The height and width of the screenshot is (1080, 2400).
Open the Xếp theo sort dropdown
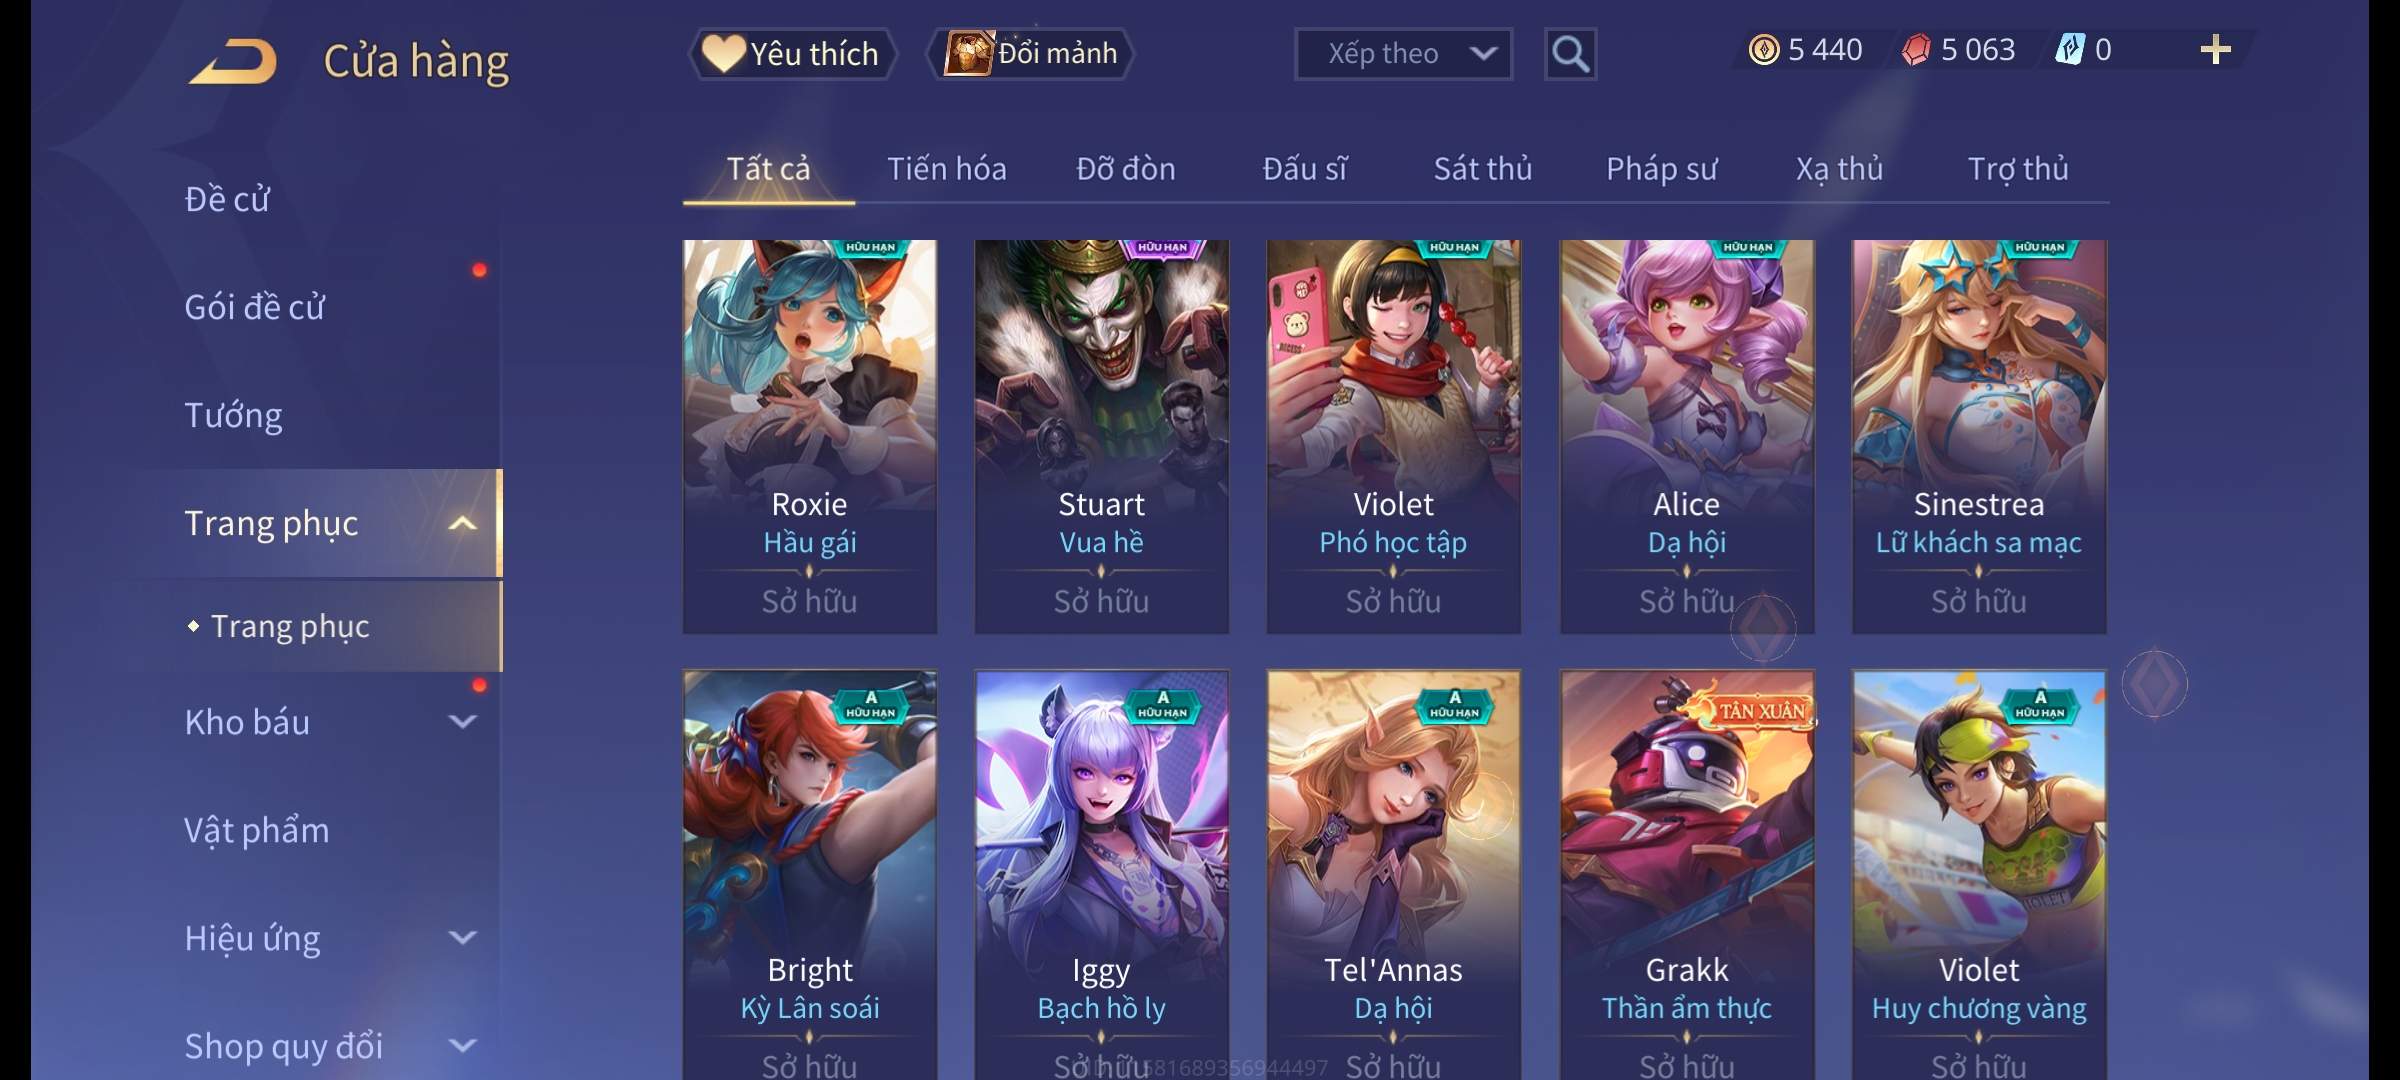[1403, 54]
